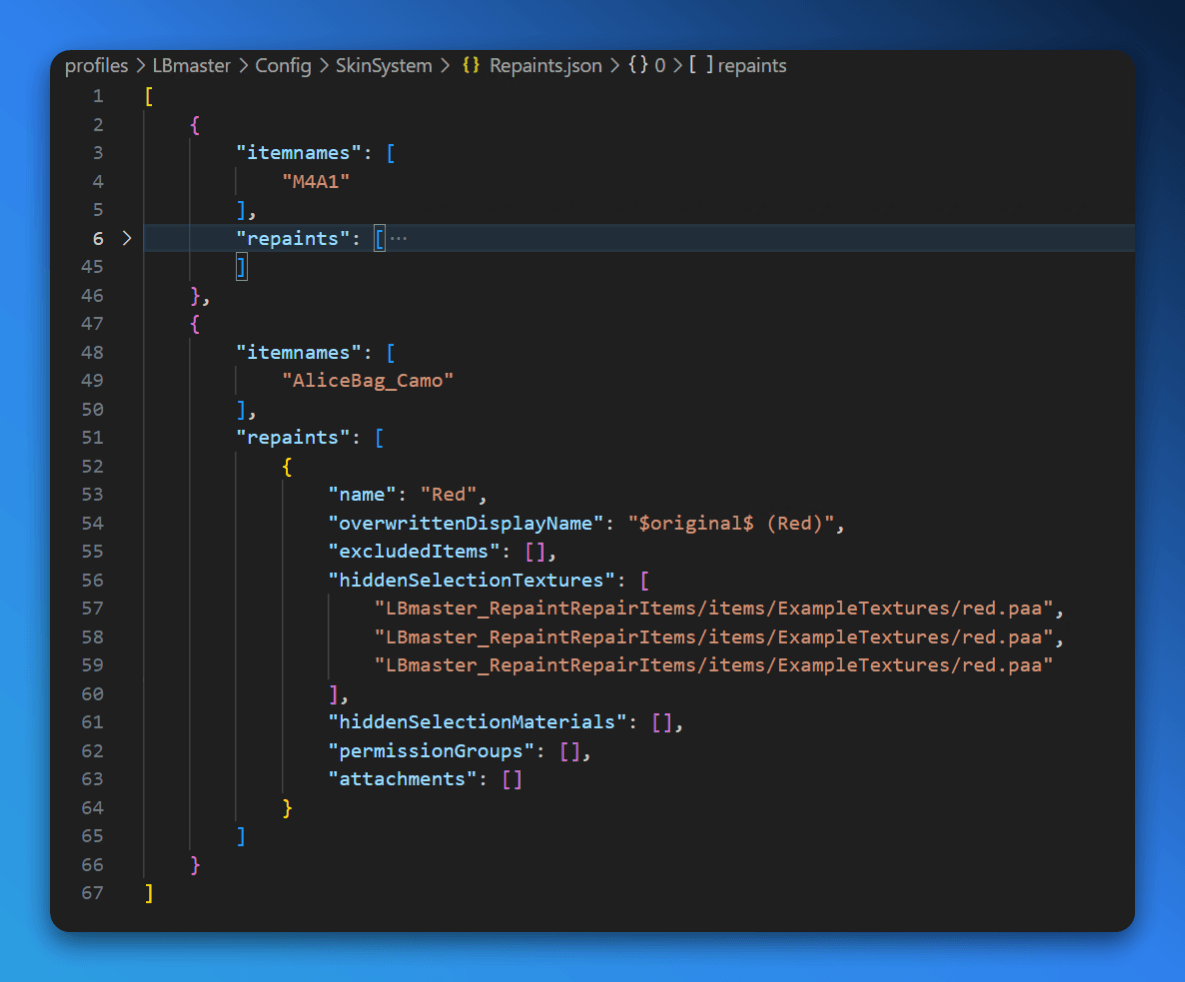Click the "M4A1" string value
This screenshot has height=982, width=1185.
click(x=316, y=181)
